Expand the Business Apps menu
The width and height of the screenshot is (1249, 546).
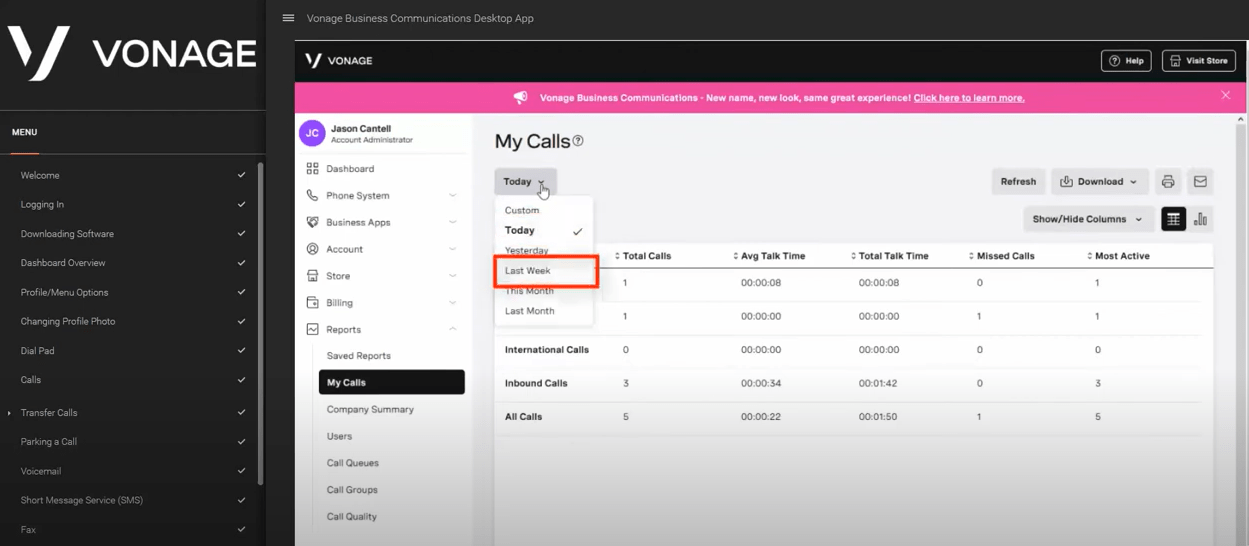tap(382, 222)
